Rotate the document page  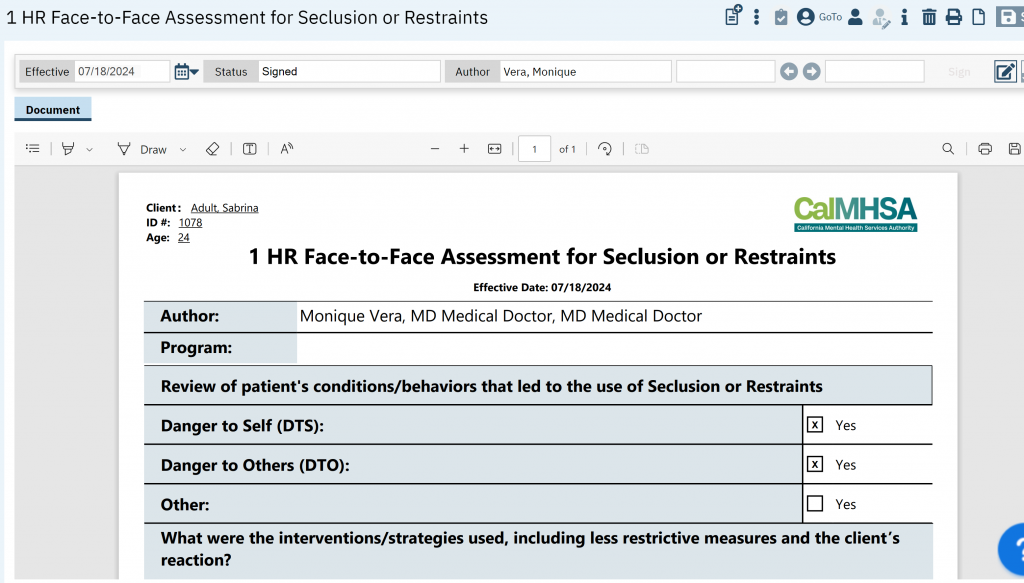tap(604, 148)
